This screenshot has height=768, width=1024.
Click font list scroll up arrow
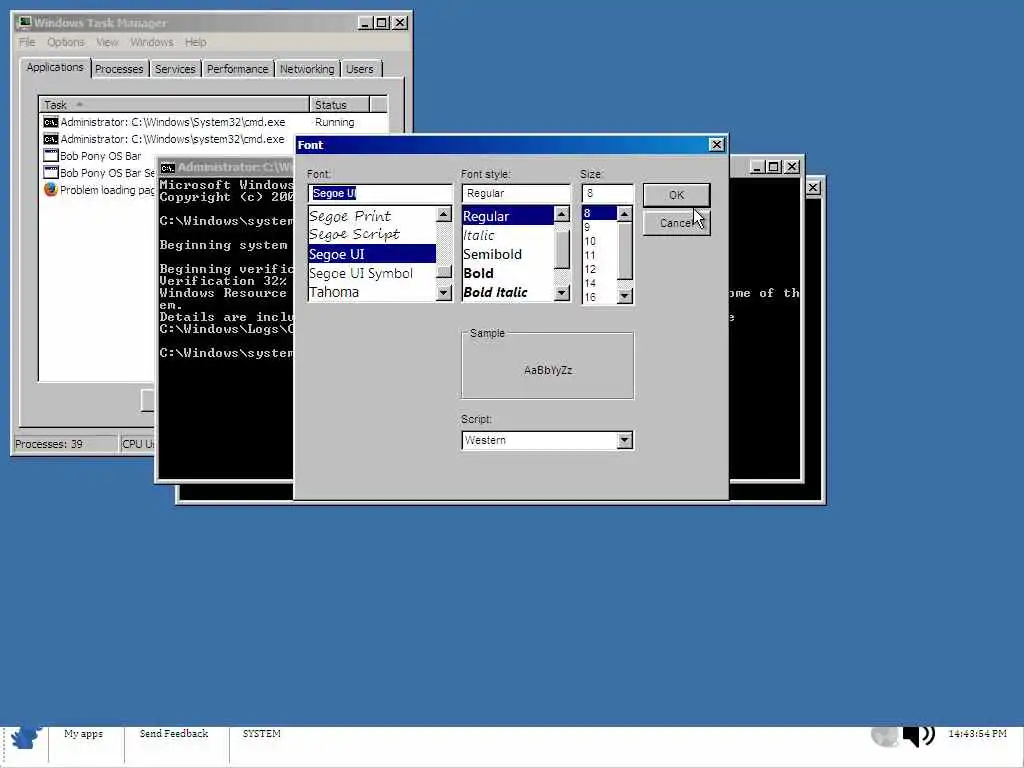tap(444, 214)
